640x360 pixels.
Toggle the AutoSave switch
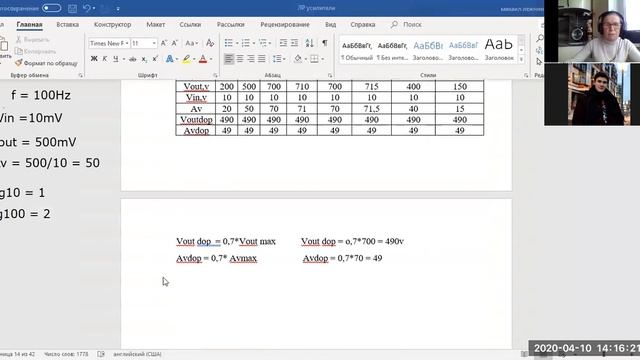tap(51, 8)
